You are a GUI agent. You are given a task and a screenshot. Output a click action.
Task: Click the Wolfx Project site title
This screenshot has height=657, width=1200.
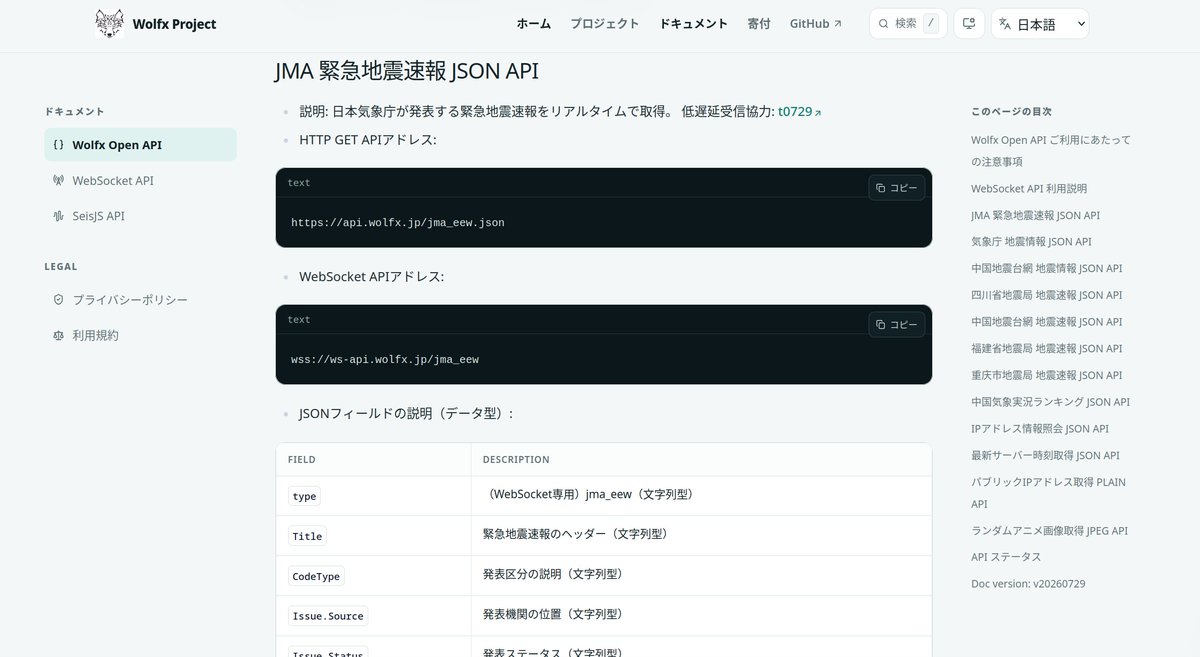coord(174,24)
